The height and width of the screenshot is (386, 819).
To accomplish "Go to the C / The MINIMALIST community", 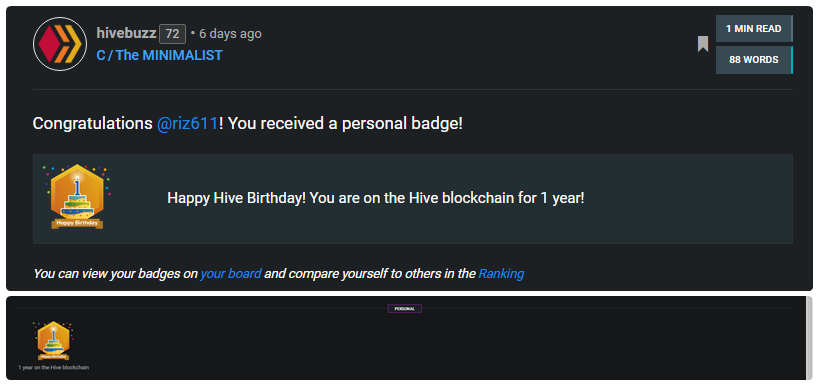I will click(159, 55).
